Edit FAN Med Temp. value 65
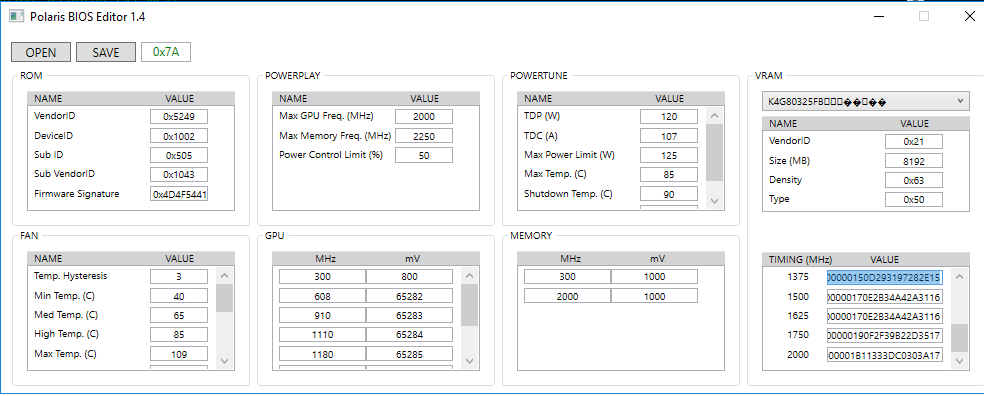The height and width of the screenshot is (396, 986). 179,316
